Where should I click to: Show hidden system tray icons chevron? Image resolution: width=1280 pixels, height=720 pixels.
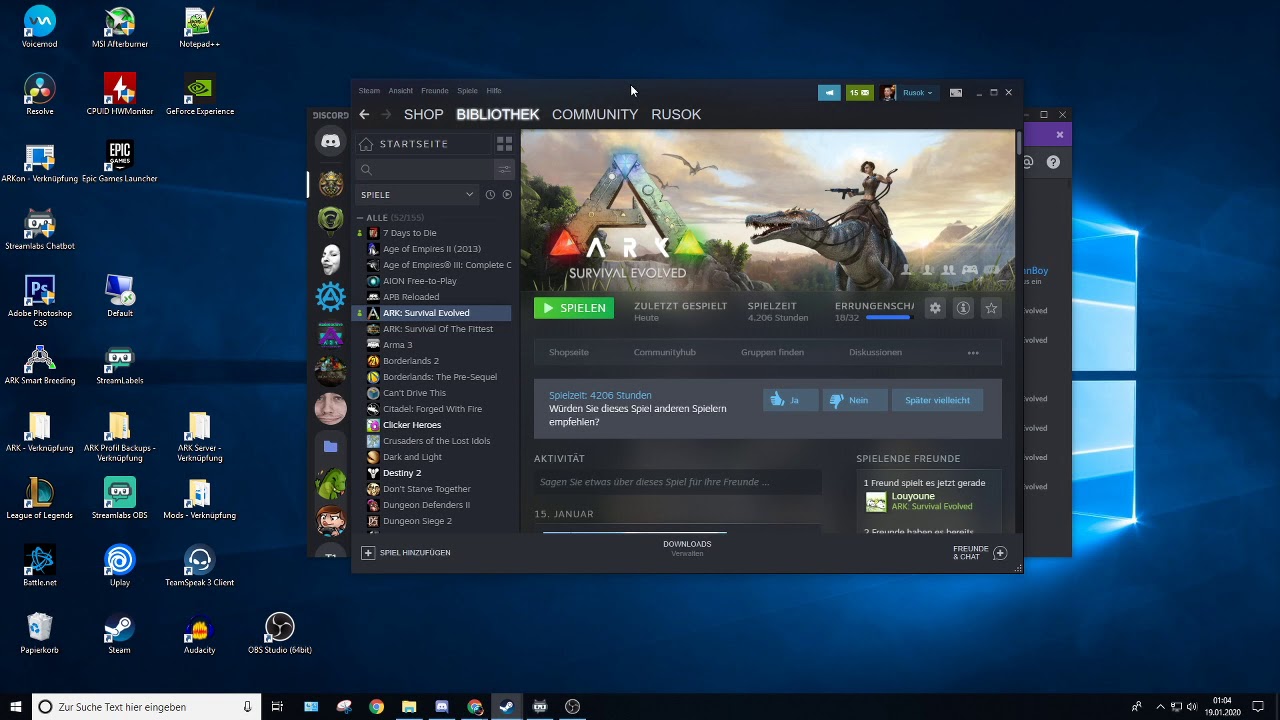click(x=1160, y=707)
